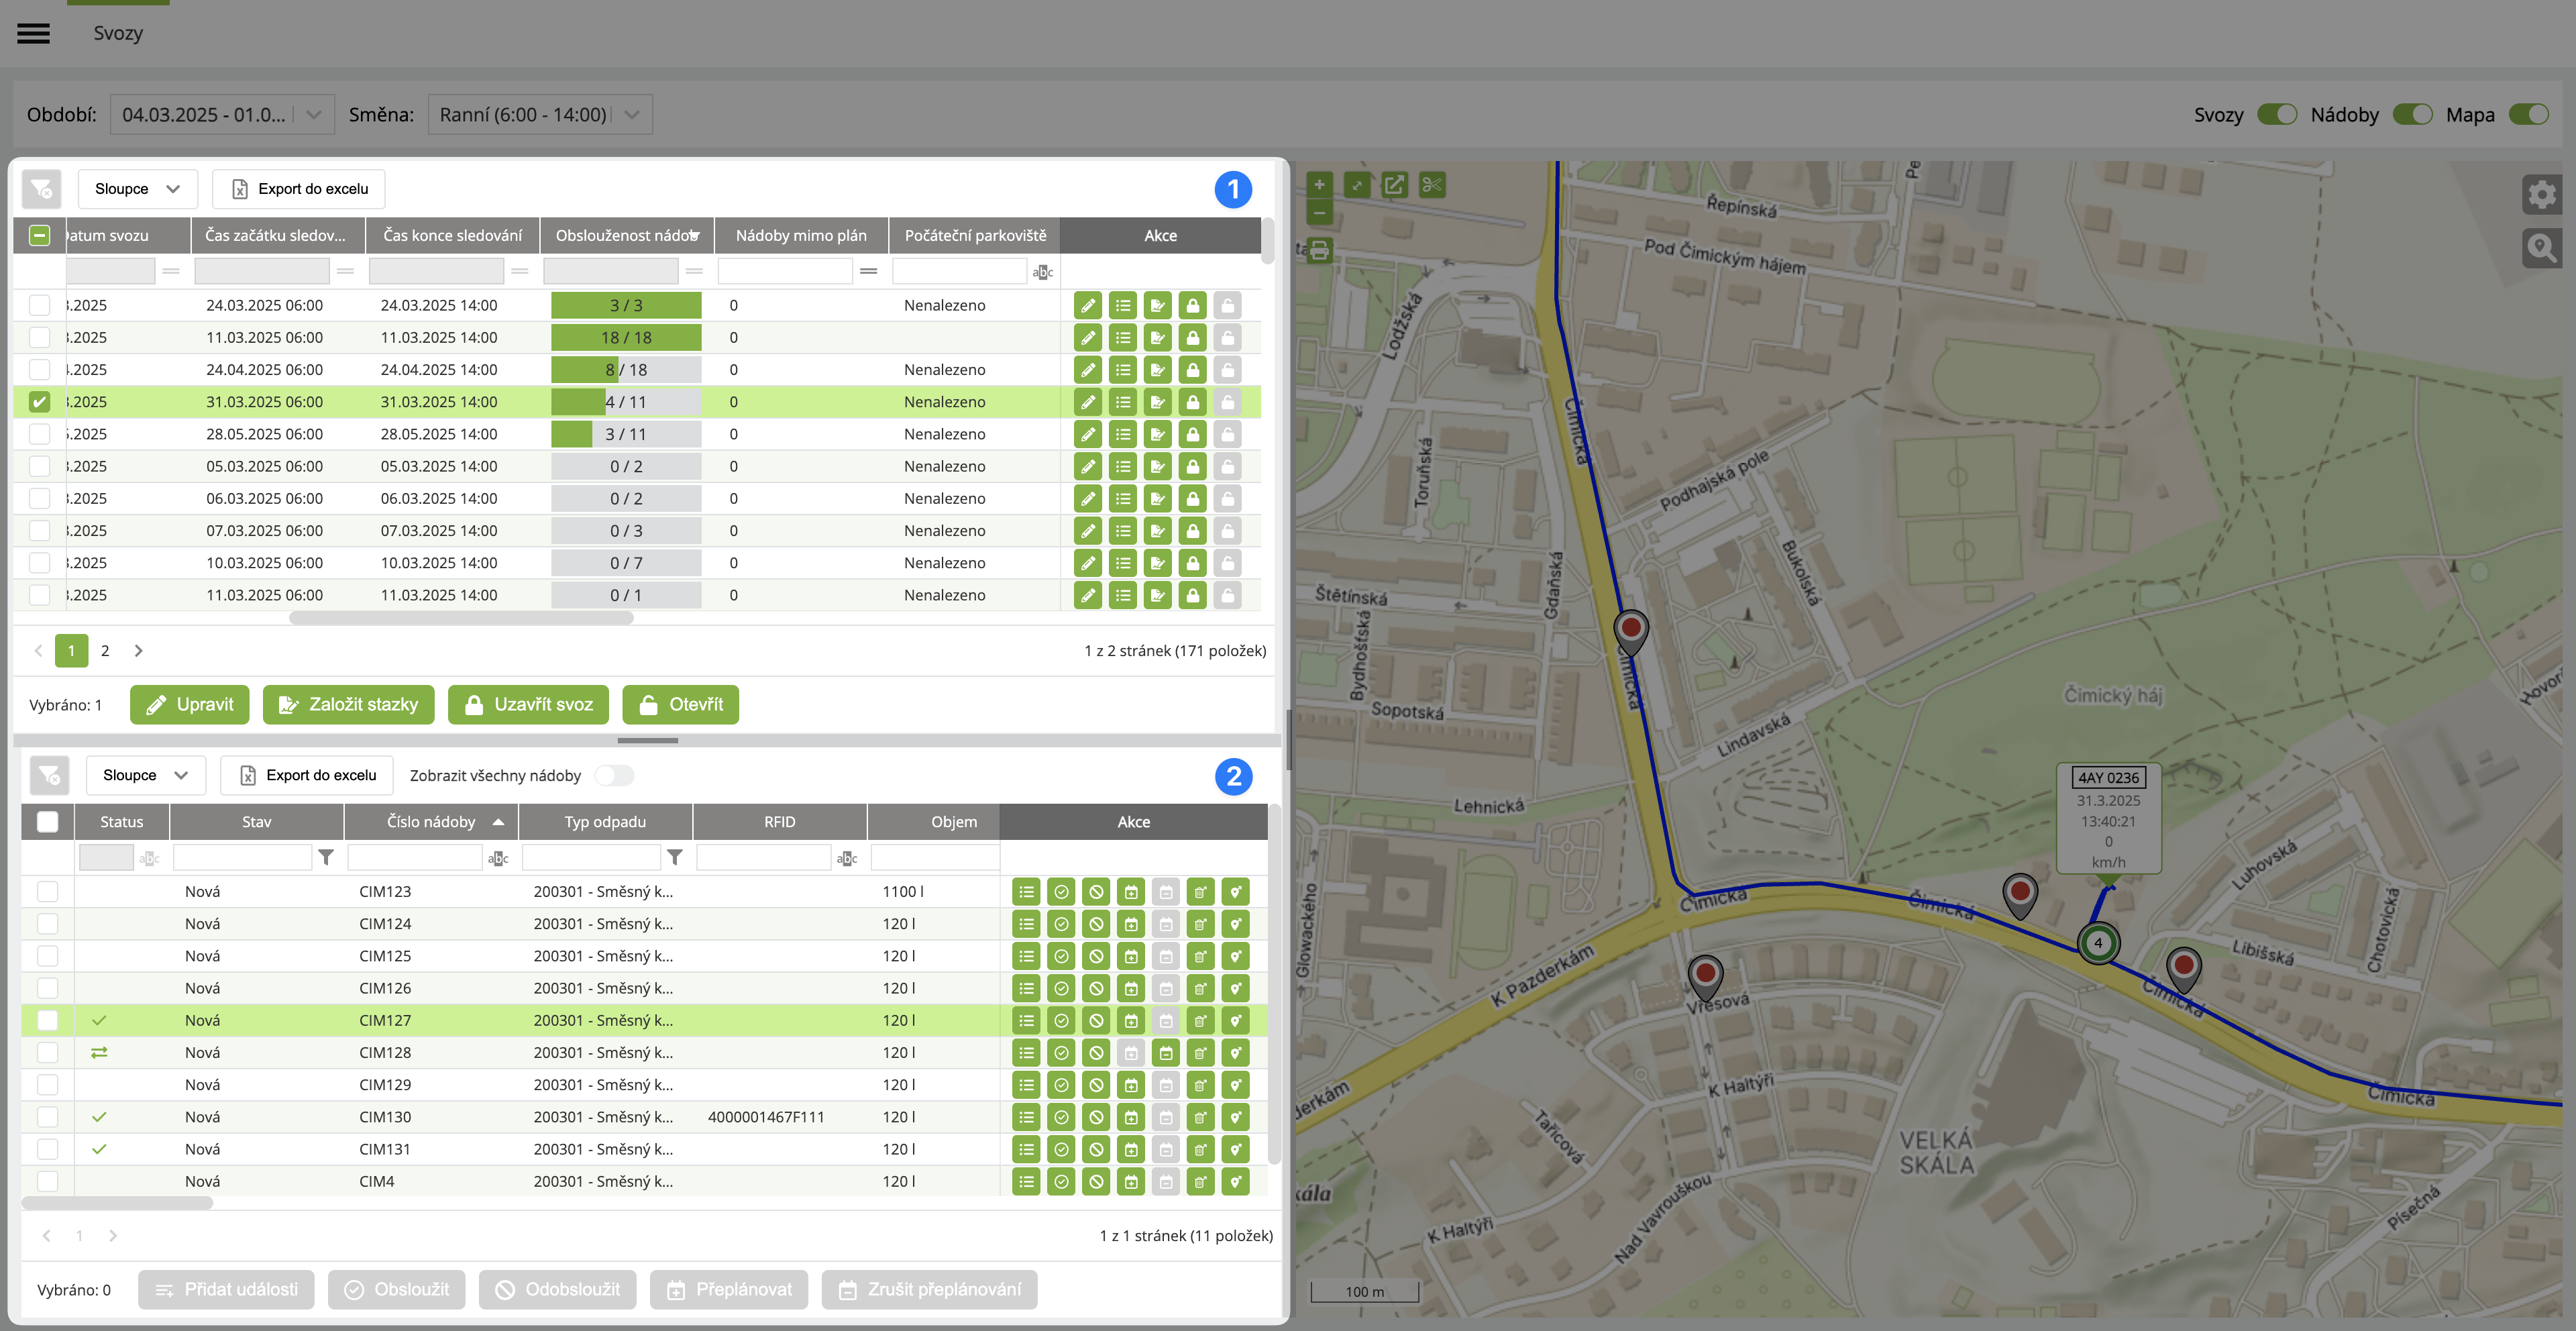The height and width of the screenshot is (1331, 2576).
Task: Sort by Číslo nádoby column header
Action: tap(431, 822)
